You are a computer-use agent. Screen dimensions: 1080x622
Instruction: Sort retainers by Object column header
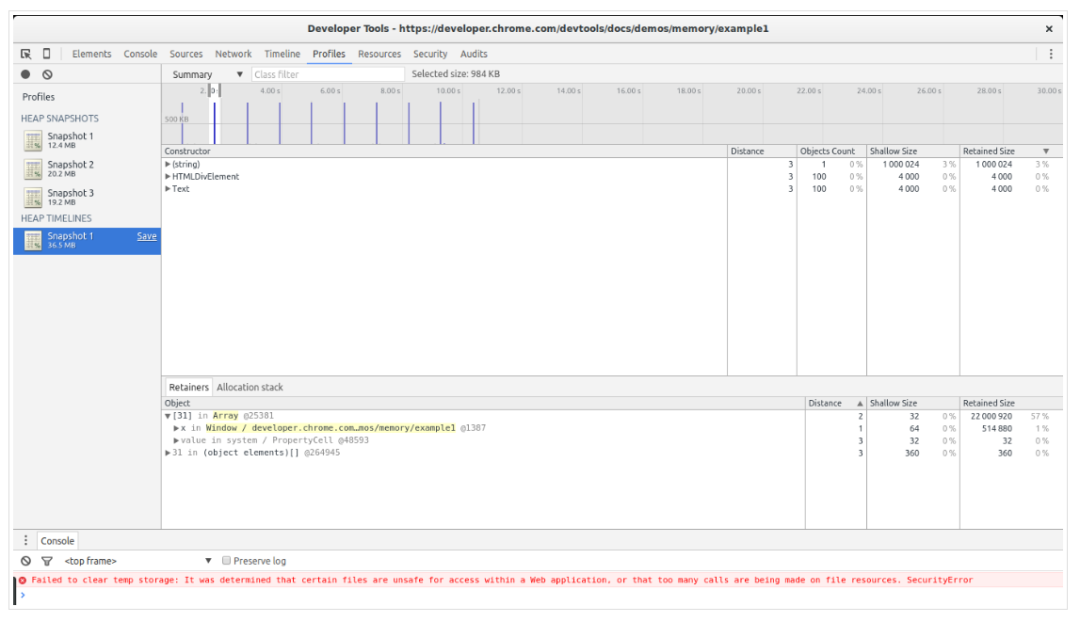(484, 404)
